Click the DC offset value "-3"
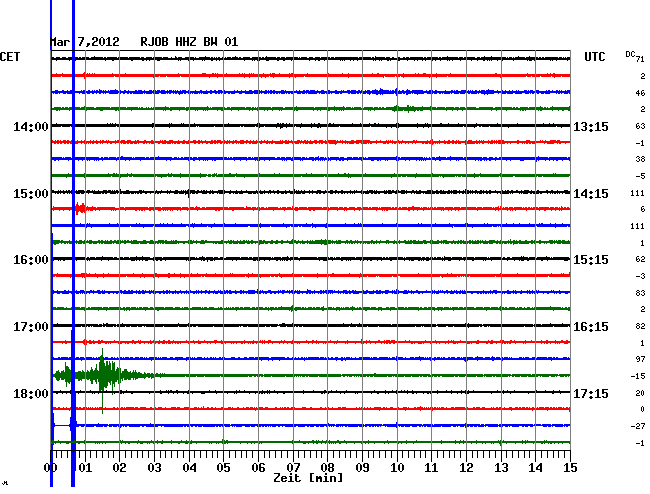Screen dimensions: 650x494 pos(640,276)
